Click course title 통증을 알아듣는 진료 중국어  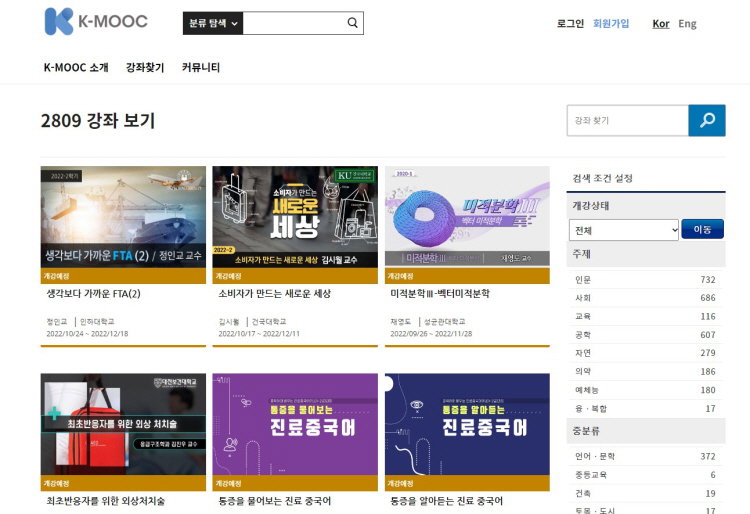[x=447, y=501]
